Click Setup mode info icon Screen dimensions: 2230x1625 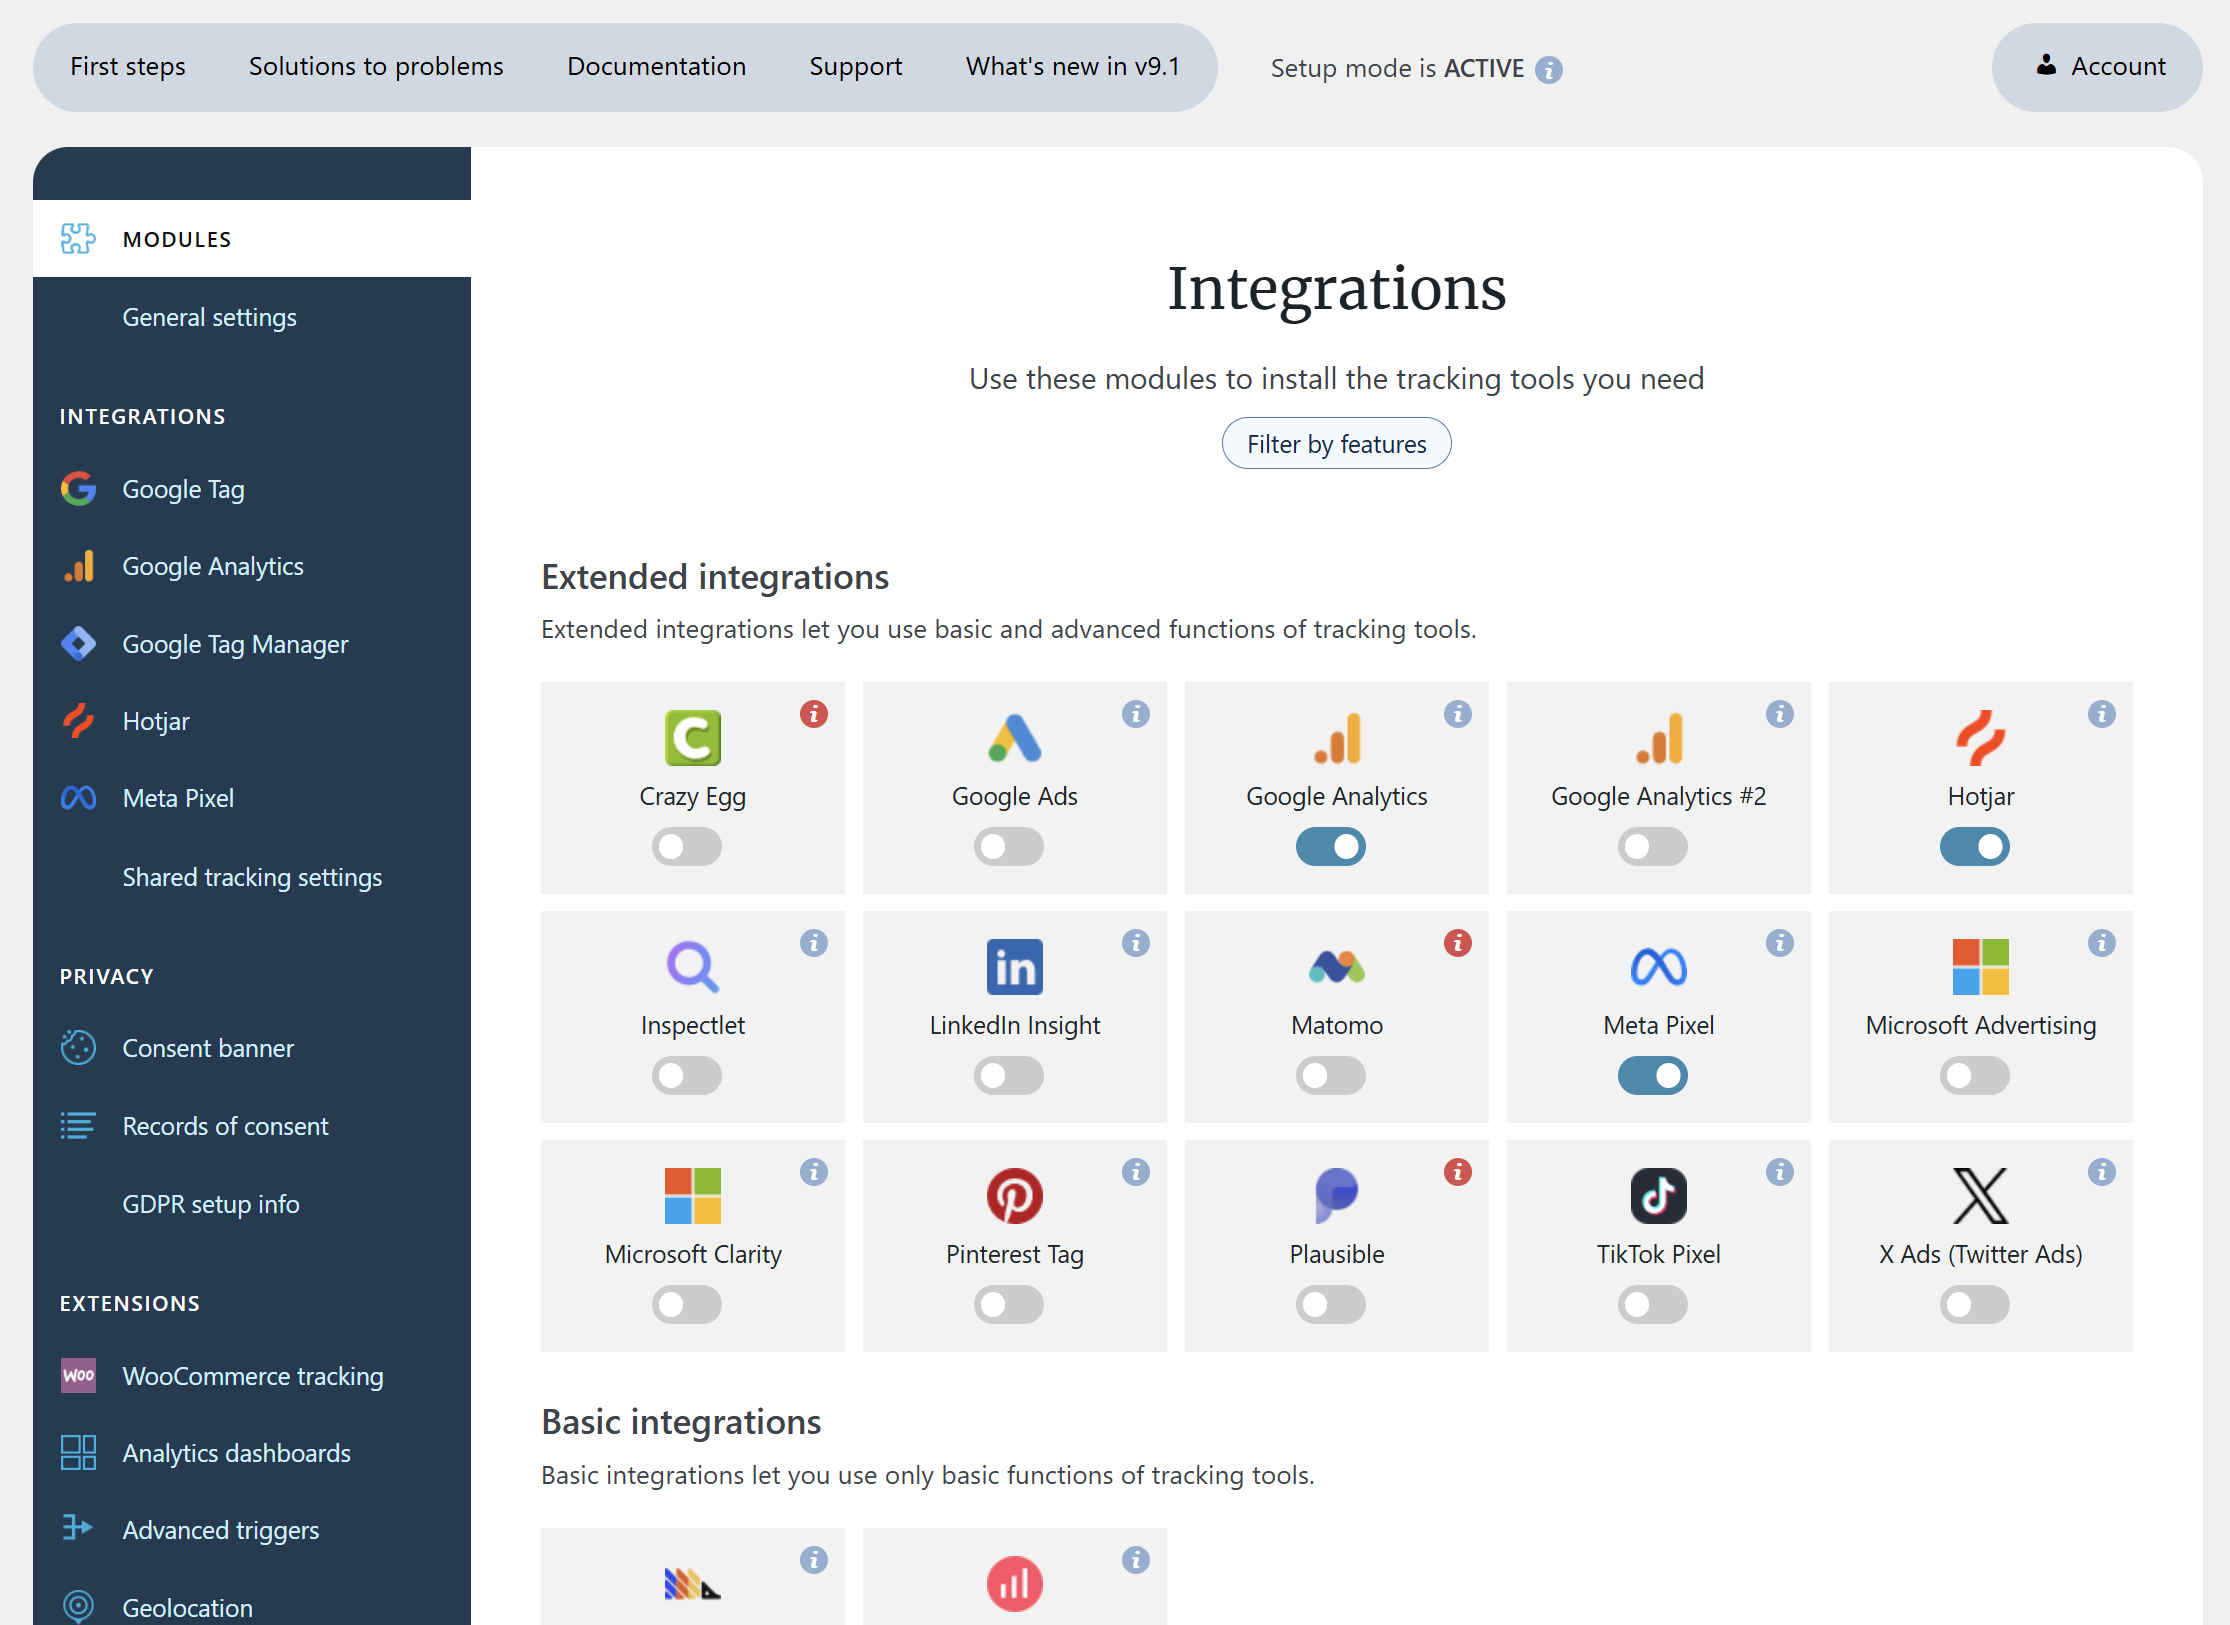[1549, 70]
